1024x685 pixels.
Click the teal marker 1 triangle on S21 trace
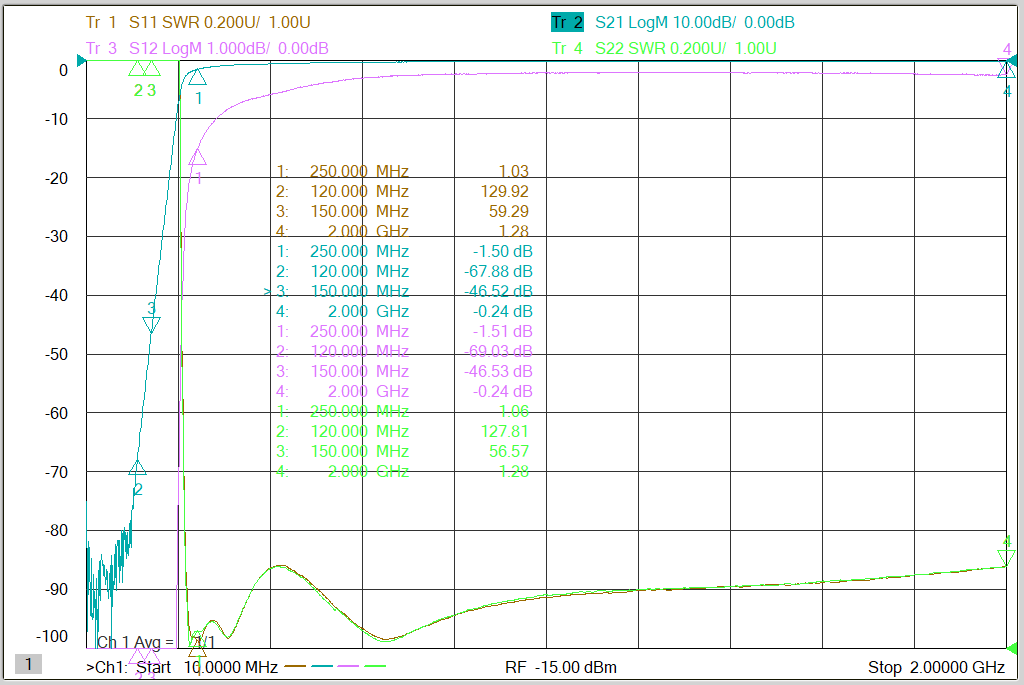point(197,78)
